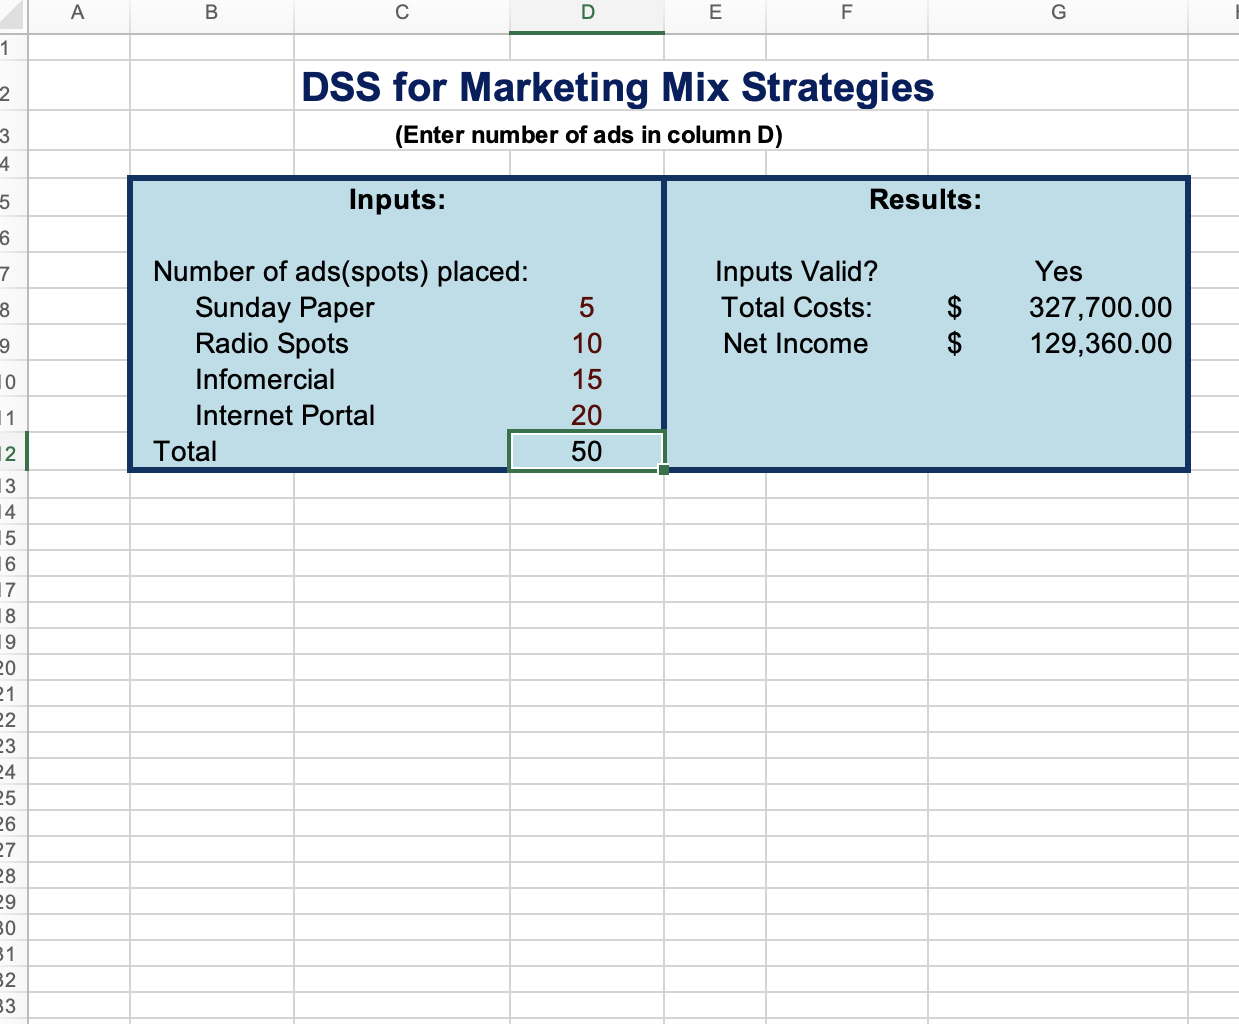This screenshot has width=1239, height=1024.
Task: Click the Net Income value 129,360.00
Action: tap(1100, 344)
